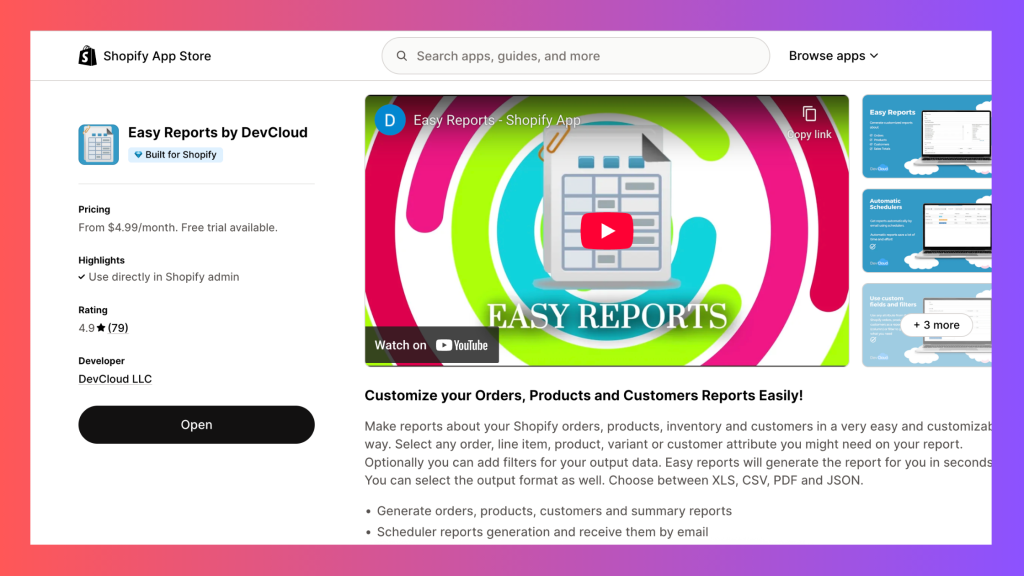Click the Copy link icon on video
Viewport: 1024px width, 576px height.
[x=809, y=114]
